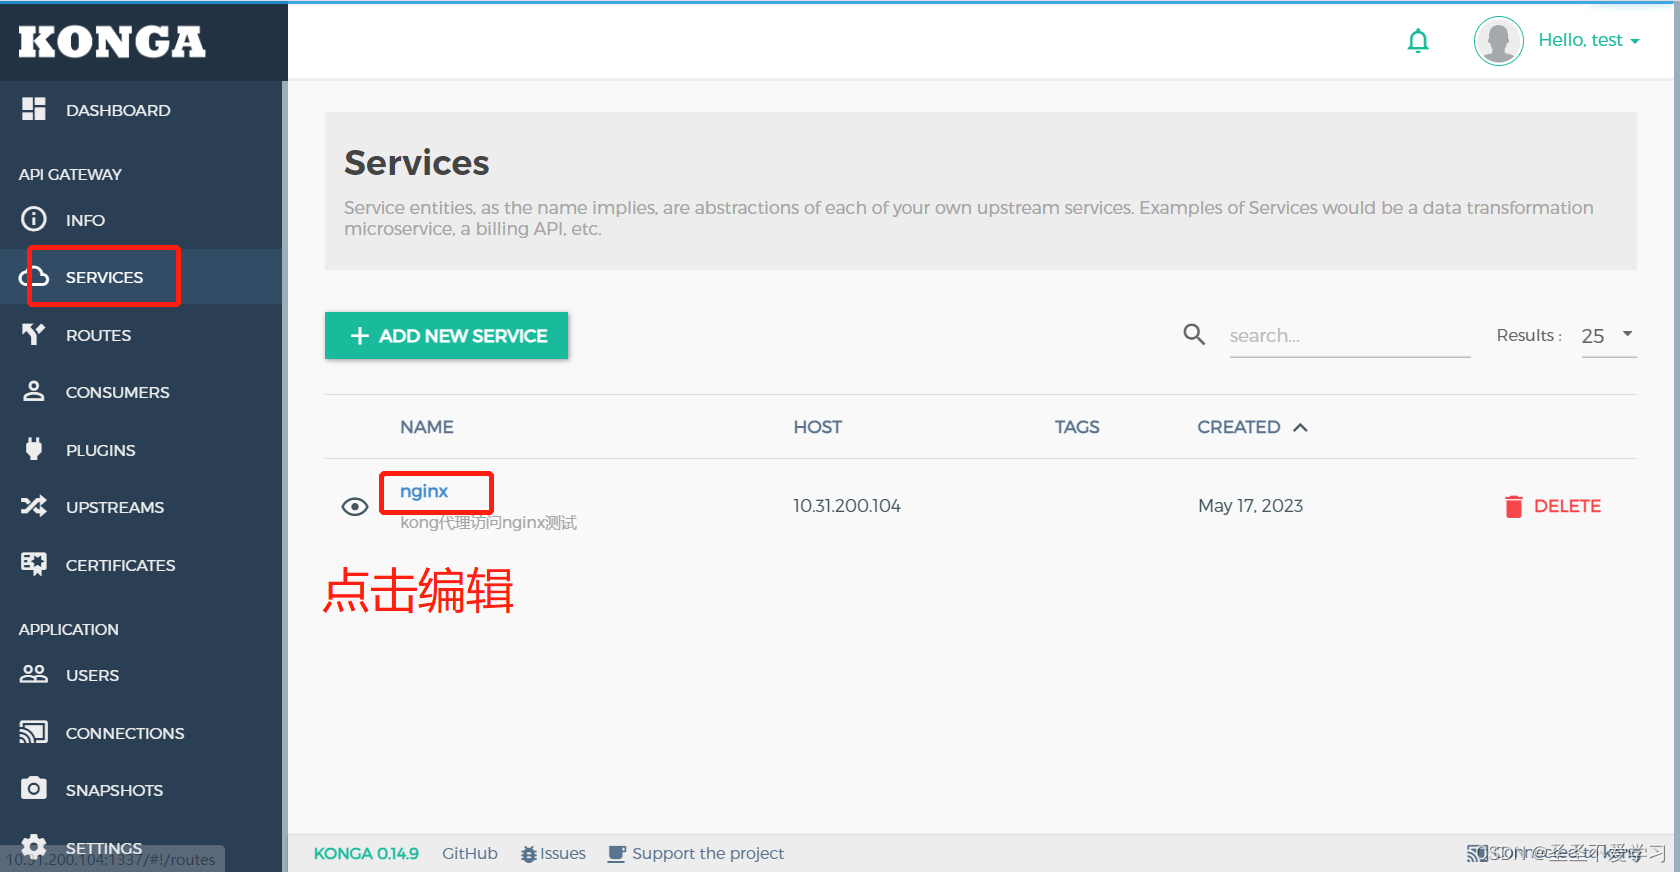1680x872 pixels.
Task: View nginx service details via eye icon
Action: coord(355,507)
